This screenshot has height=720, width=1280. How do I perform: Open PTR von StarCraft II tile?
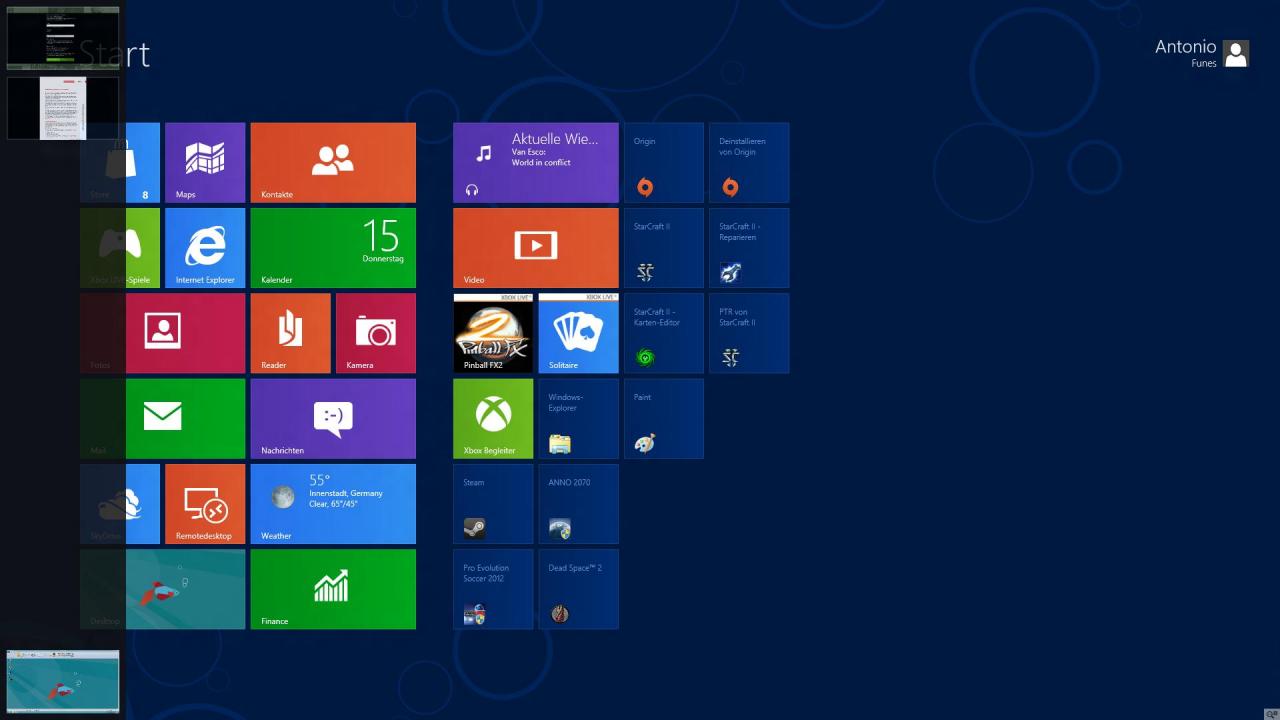click(x=749, y=333)
